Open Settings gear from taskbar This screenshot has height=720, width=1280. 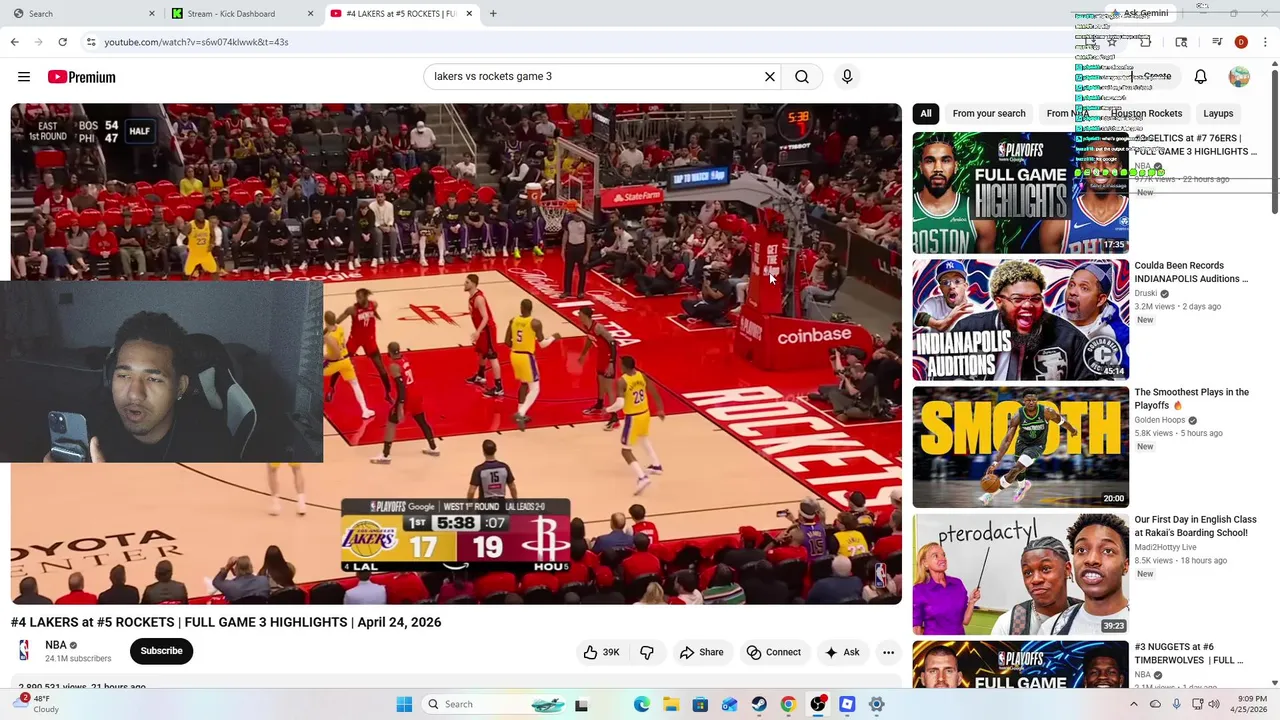tap(876, 704)
